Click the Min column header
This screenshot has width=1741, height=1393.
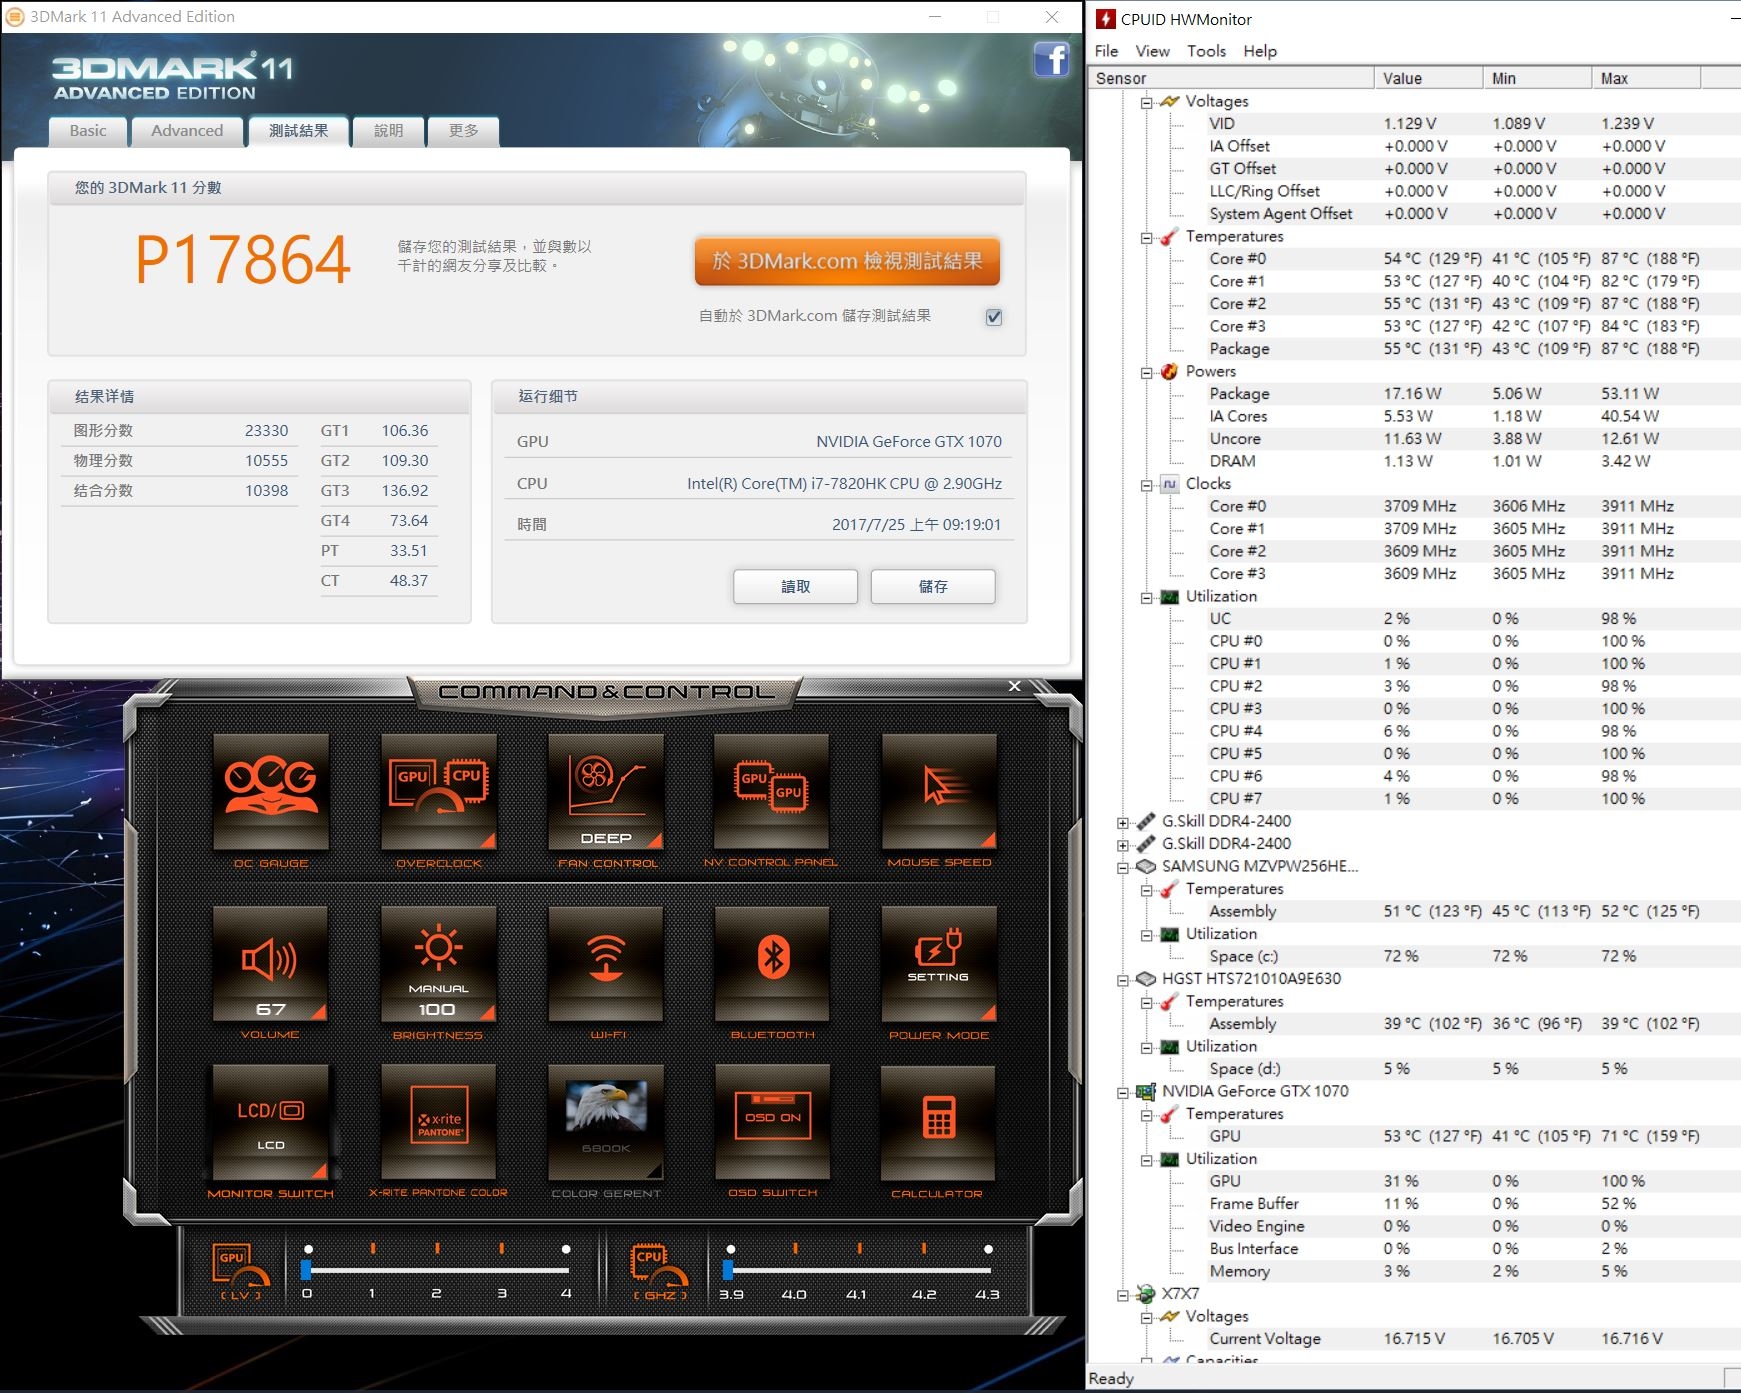point(1537,78)
